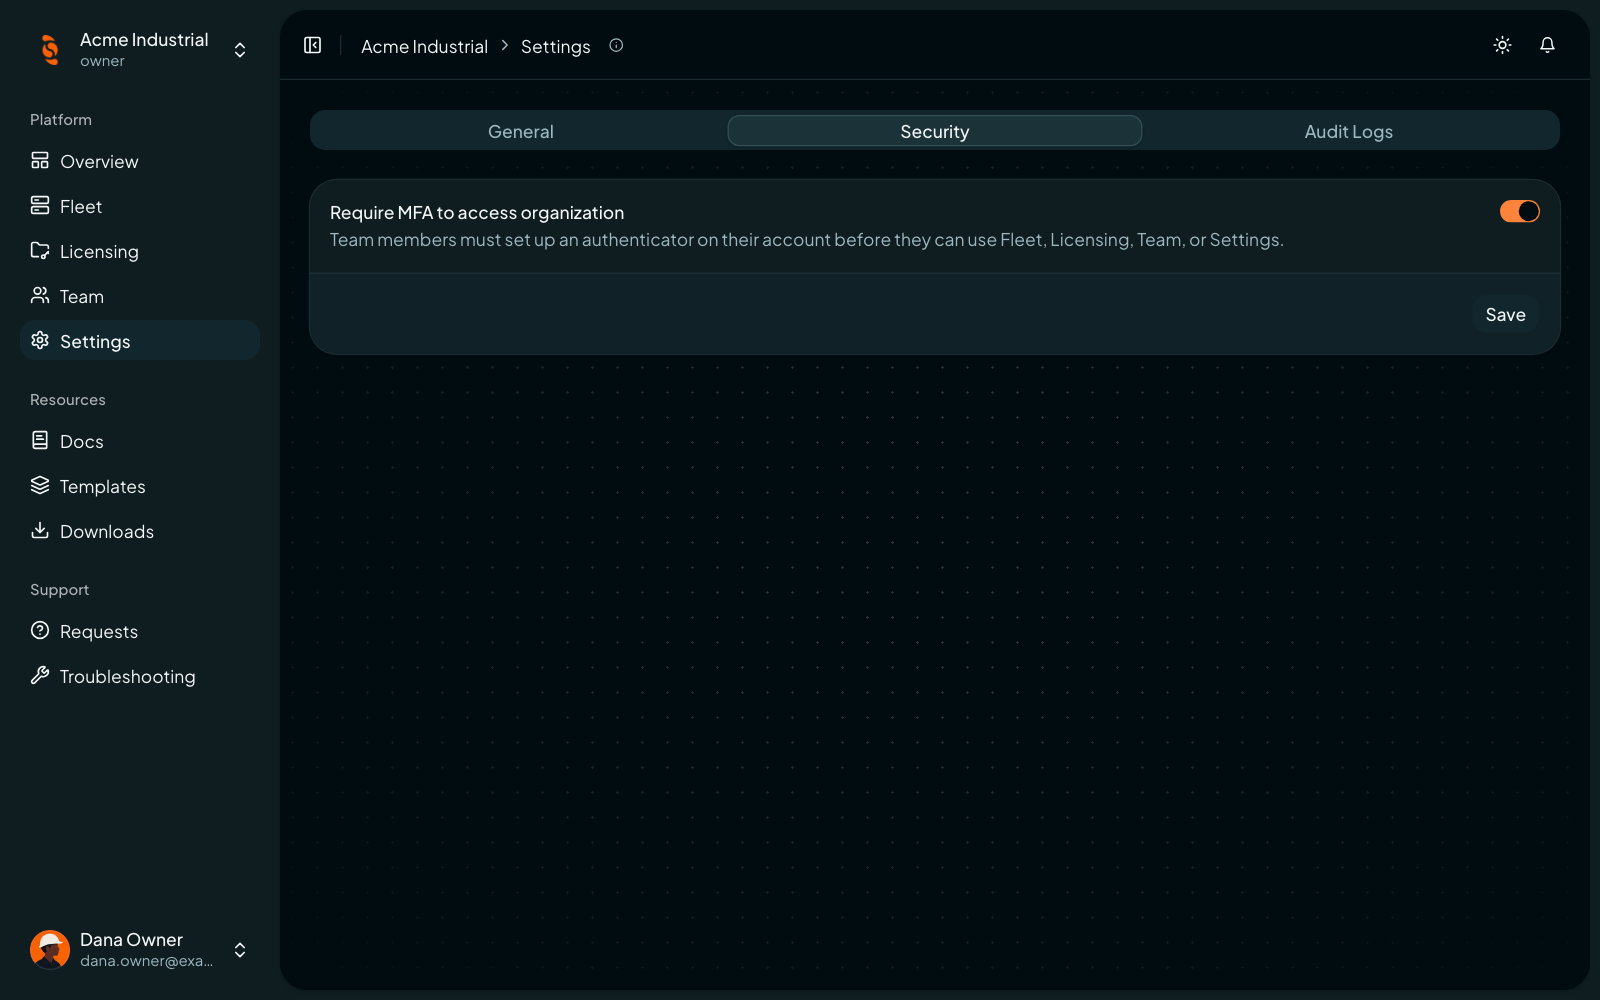The height and width of the screenshot is (1000, 1600).
Task: Click the Templates layers icon
Action: tap(40, 485)
